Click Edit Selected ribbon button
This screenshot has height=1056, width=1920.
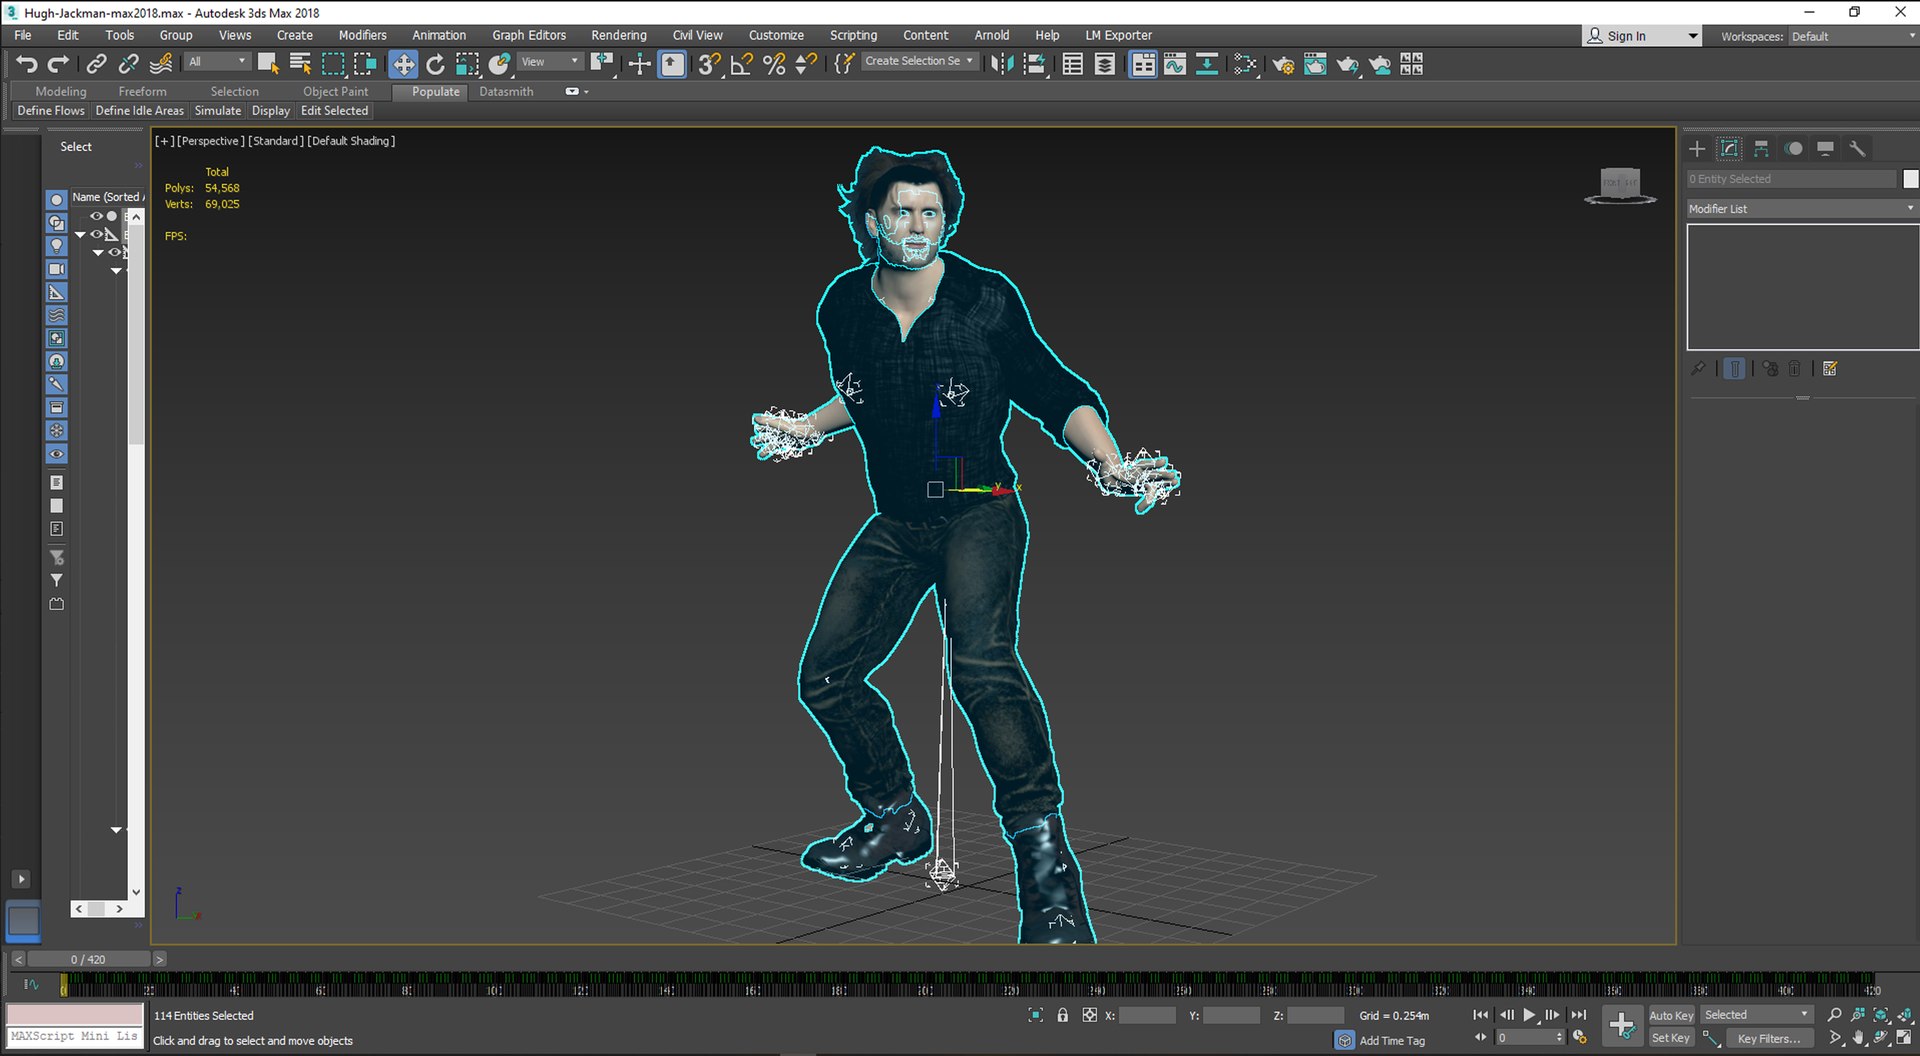pyautogui.click(x=334, y=111)
